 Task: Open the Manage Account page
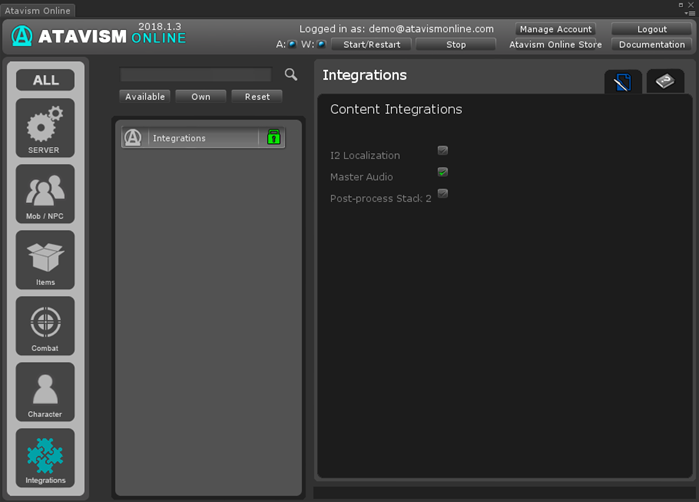pyautogui.click(x=556, y=29)
